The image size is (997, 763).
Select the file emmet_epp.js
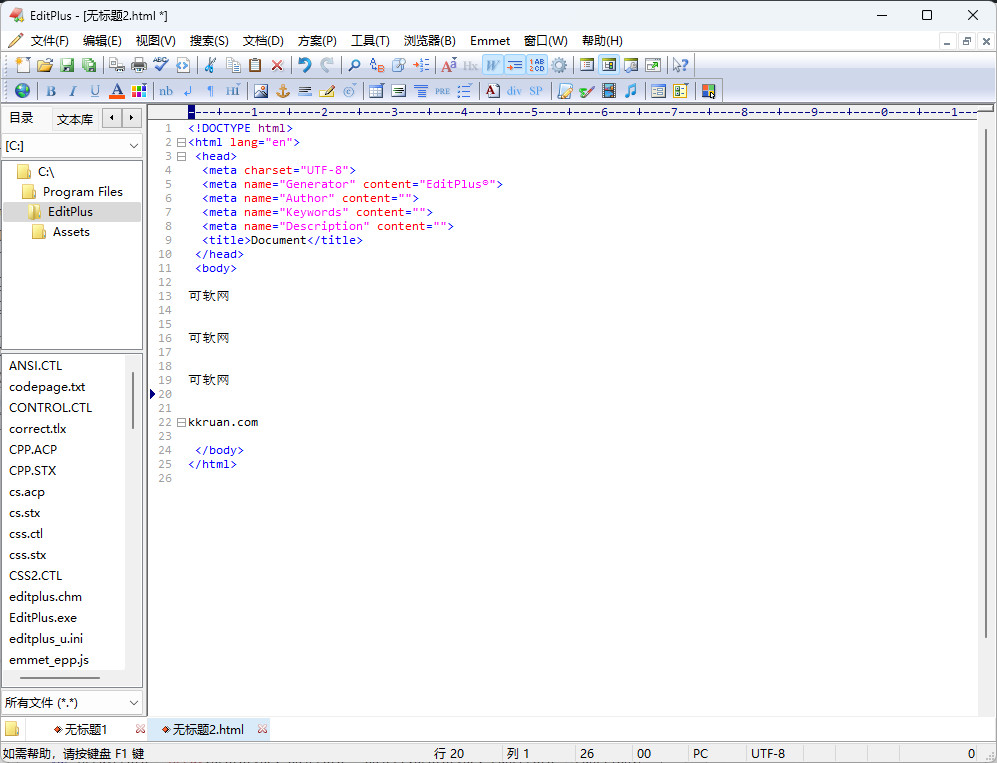tap(49, 659)
